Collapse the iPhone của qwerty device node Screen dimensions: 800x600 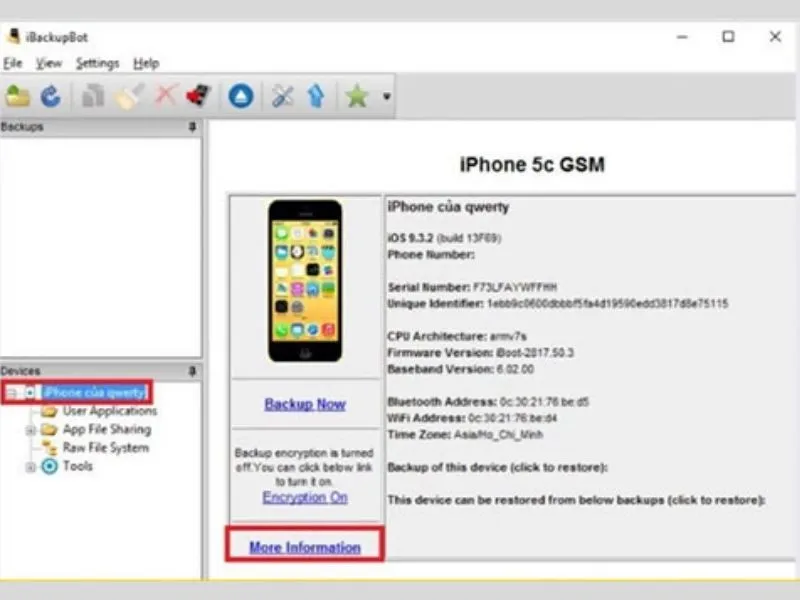click(x=11, y=393)
